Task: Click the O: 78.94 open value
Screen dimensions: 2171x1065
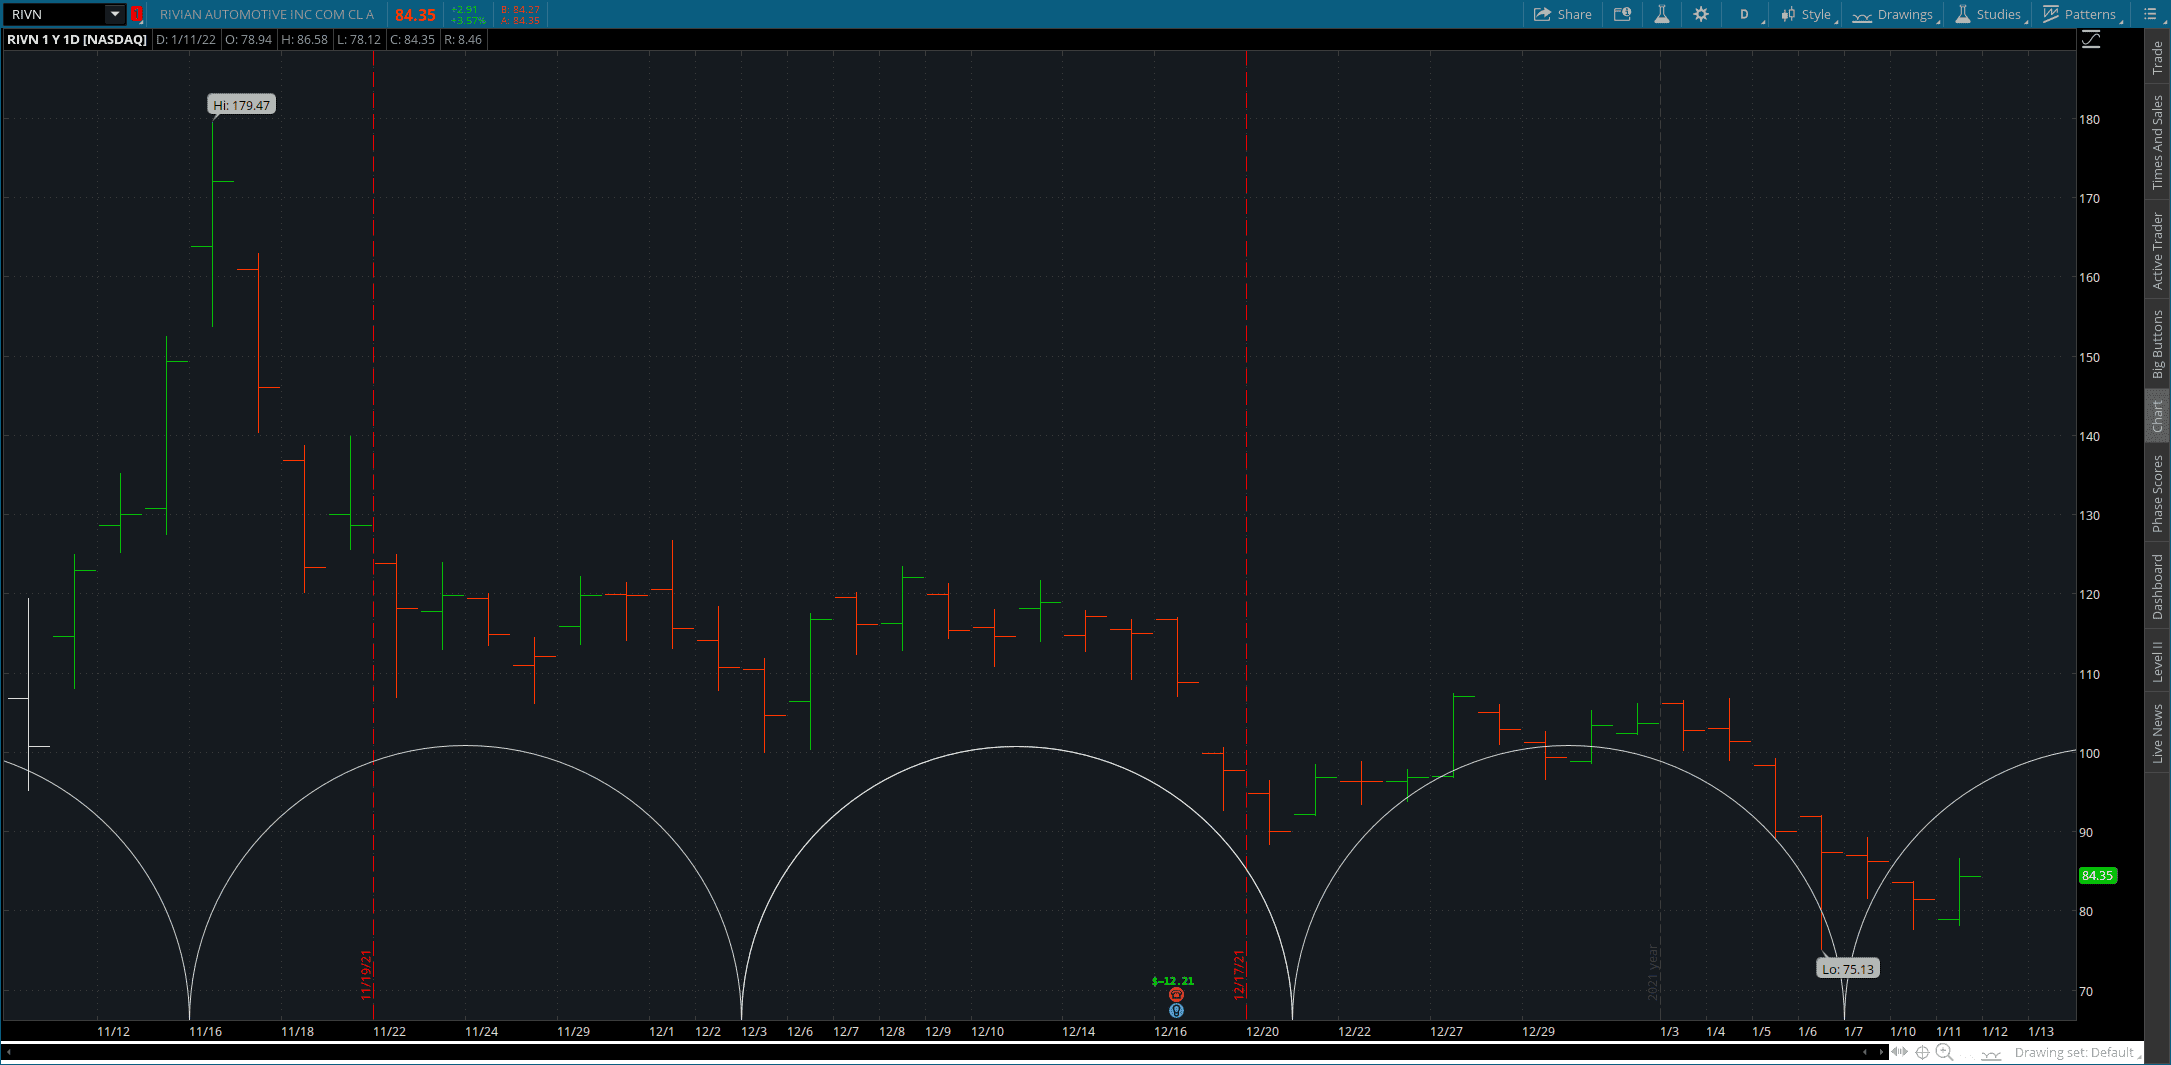Action: coord(248,40)
